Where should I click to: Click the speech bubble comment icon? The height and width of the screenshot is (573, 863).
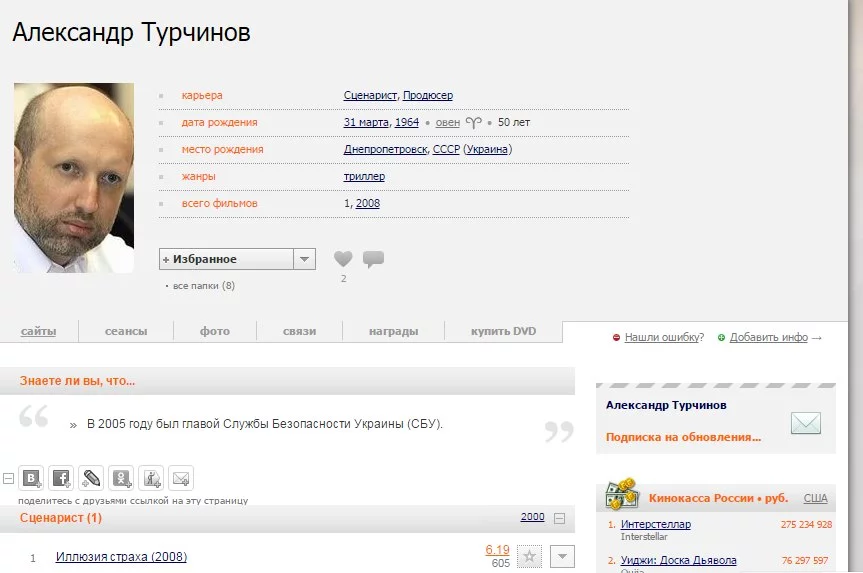tap(373, 259)
